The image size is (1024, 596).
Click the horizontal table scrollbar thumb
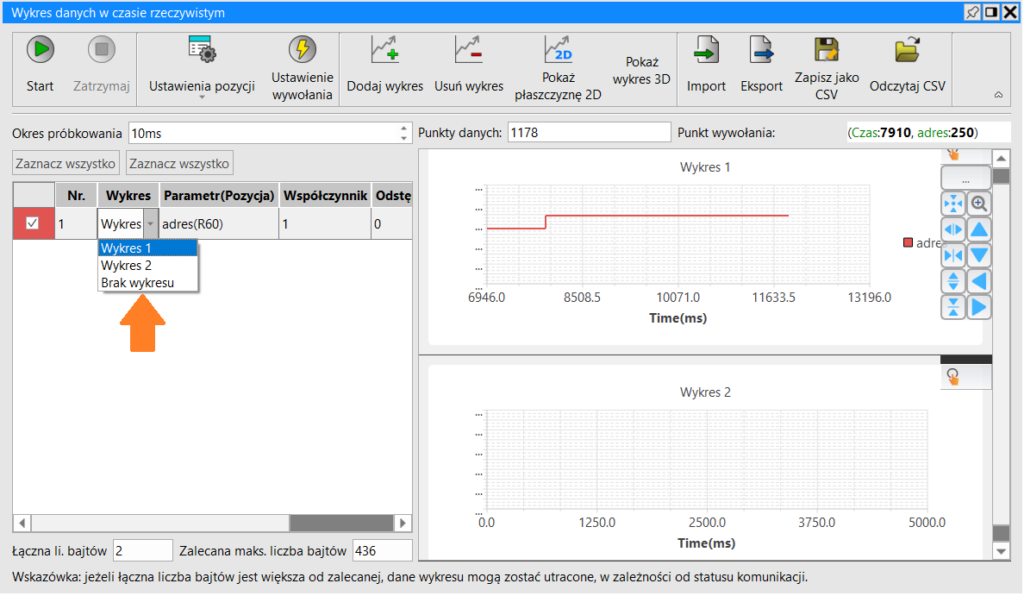coord(341,522)
